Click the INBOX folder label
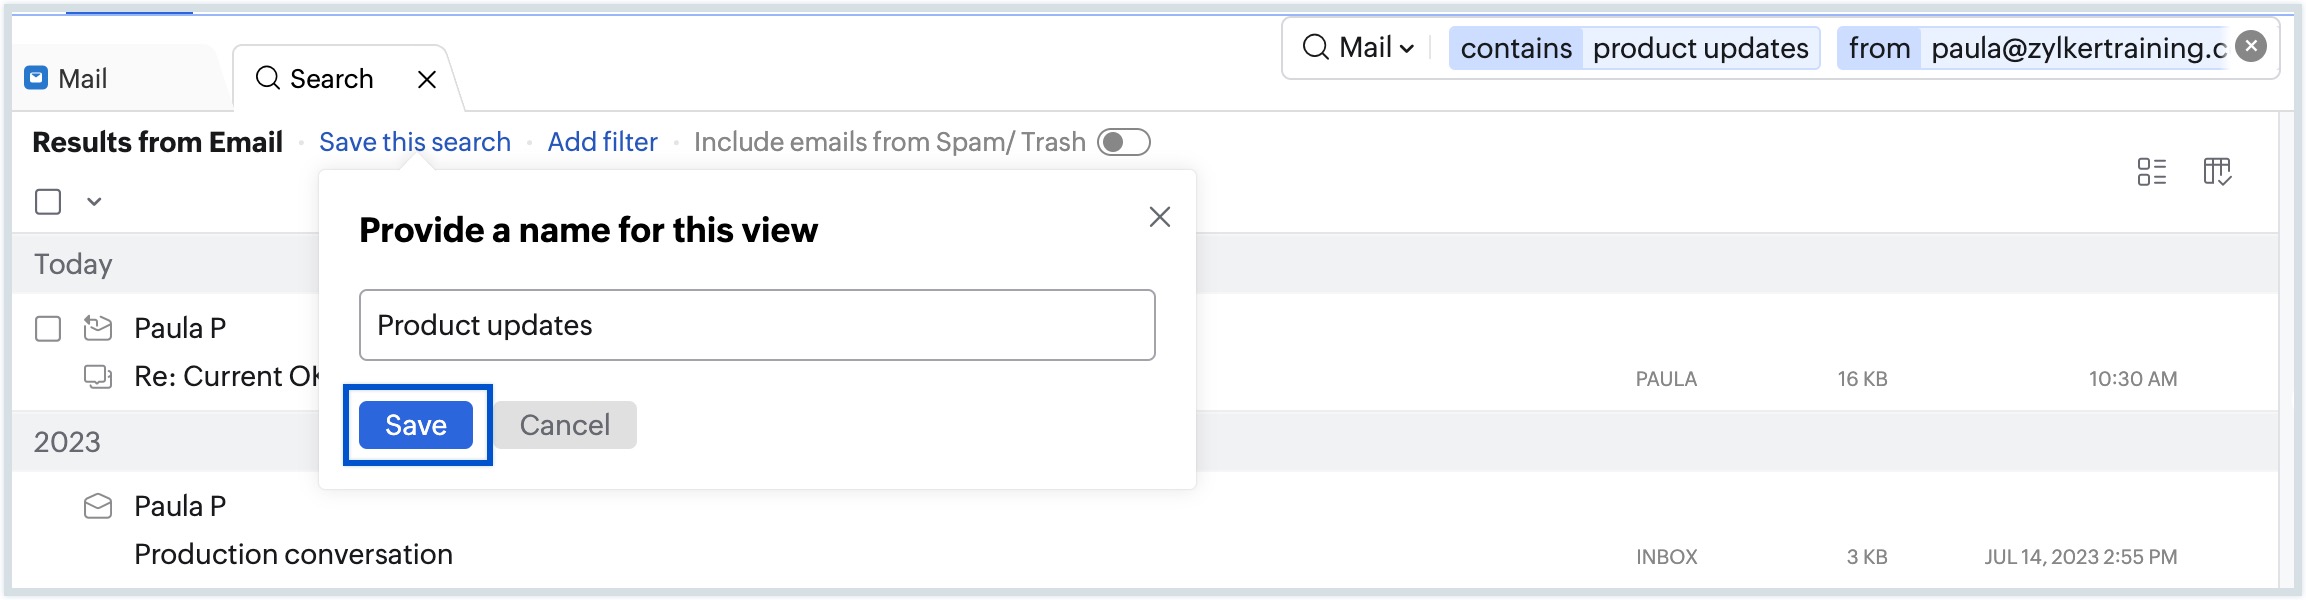Image resolution: width=2306 pixels, height=600 pixels. click(1667, 557)
